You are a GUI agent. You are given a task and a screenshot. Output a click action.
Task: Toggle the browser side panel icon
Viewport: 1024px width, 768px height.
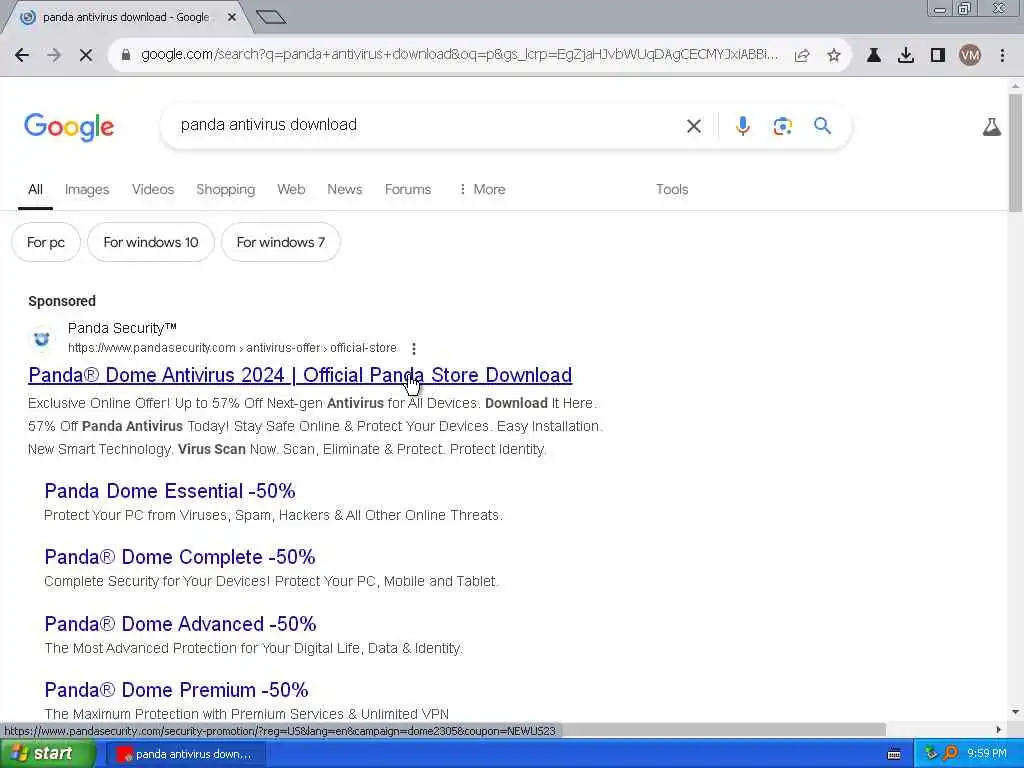938,55
